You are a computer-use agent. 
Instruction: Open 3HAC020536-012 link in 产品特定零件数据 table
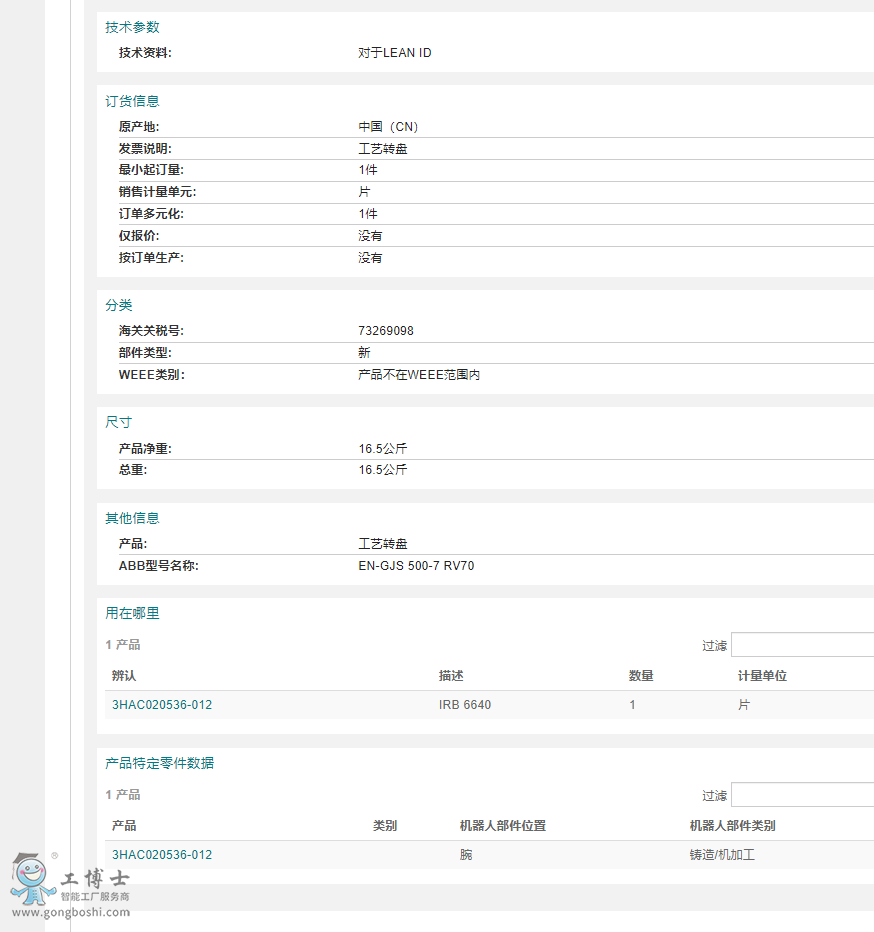coord(162,855)
